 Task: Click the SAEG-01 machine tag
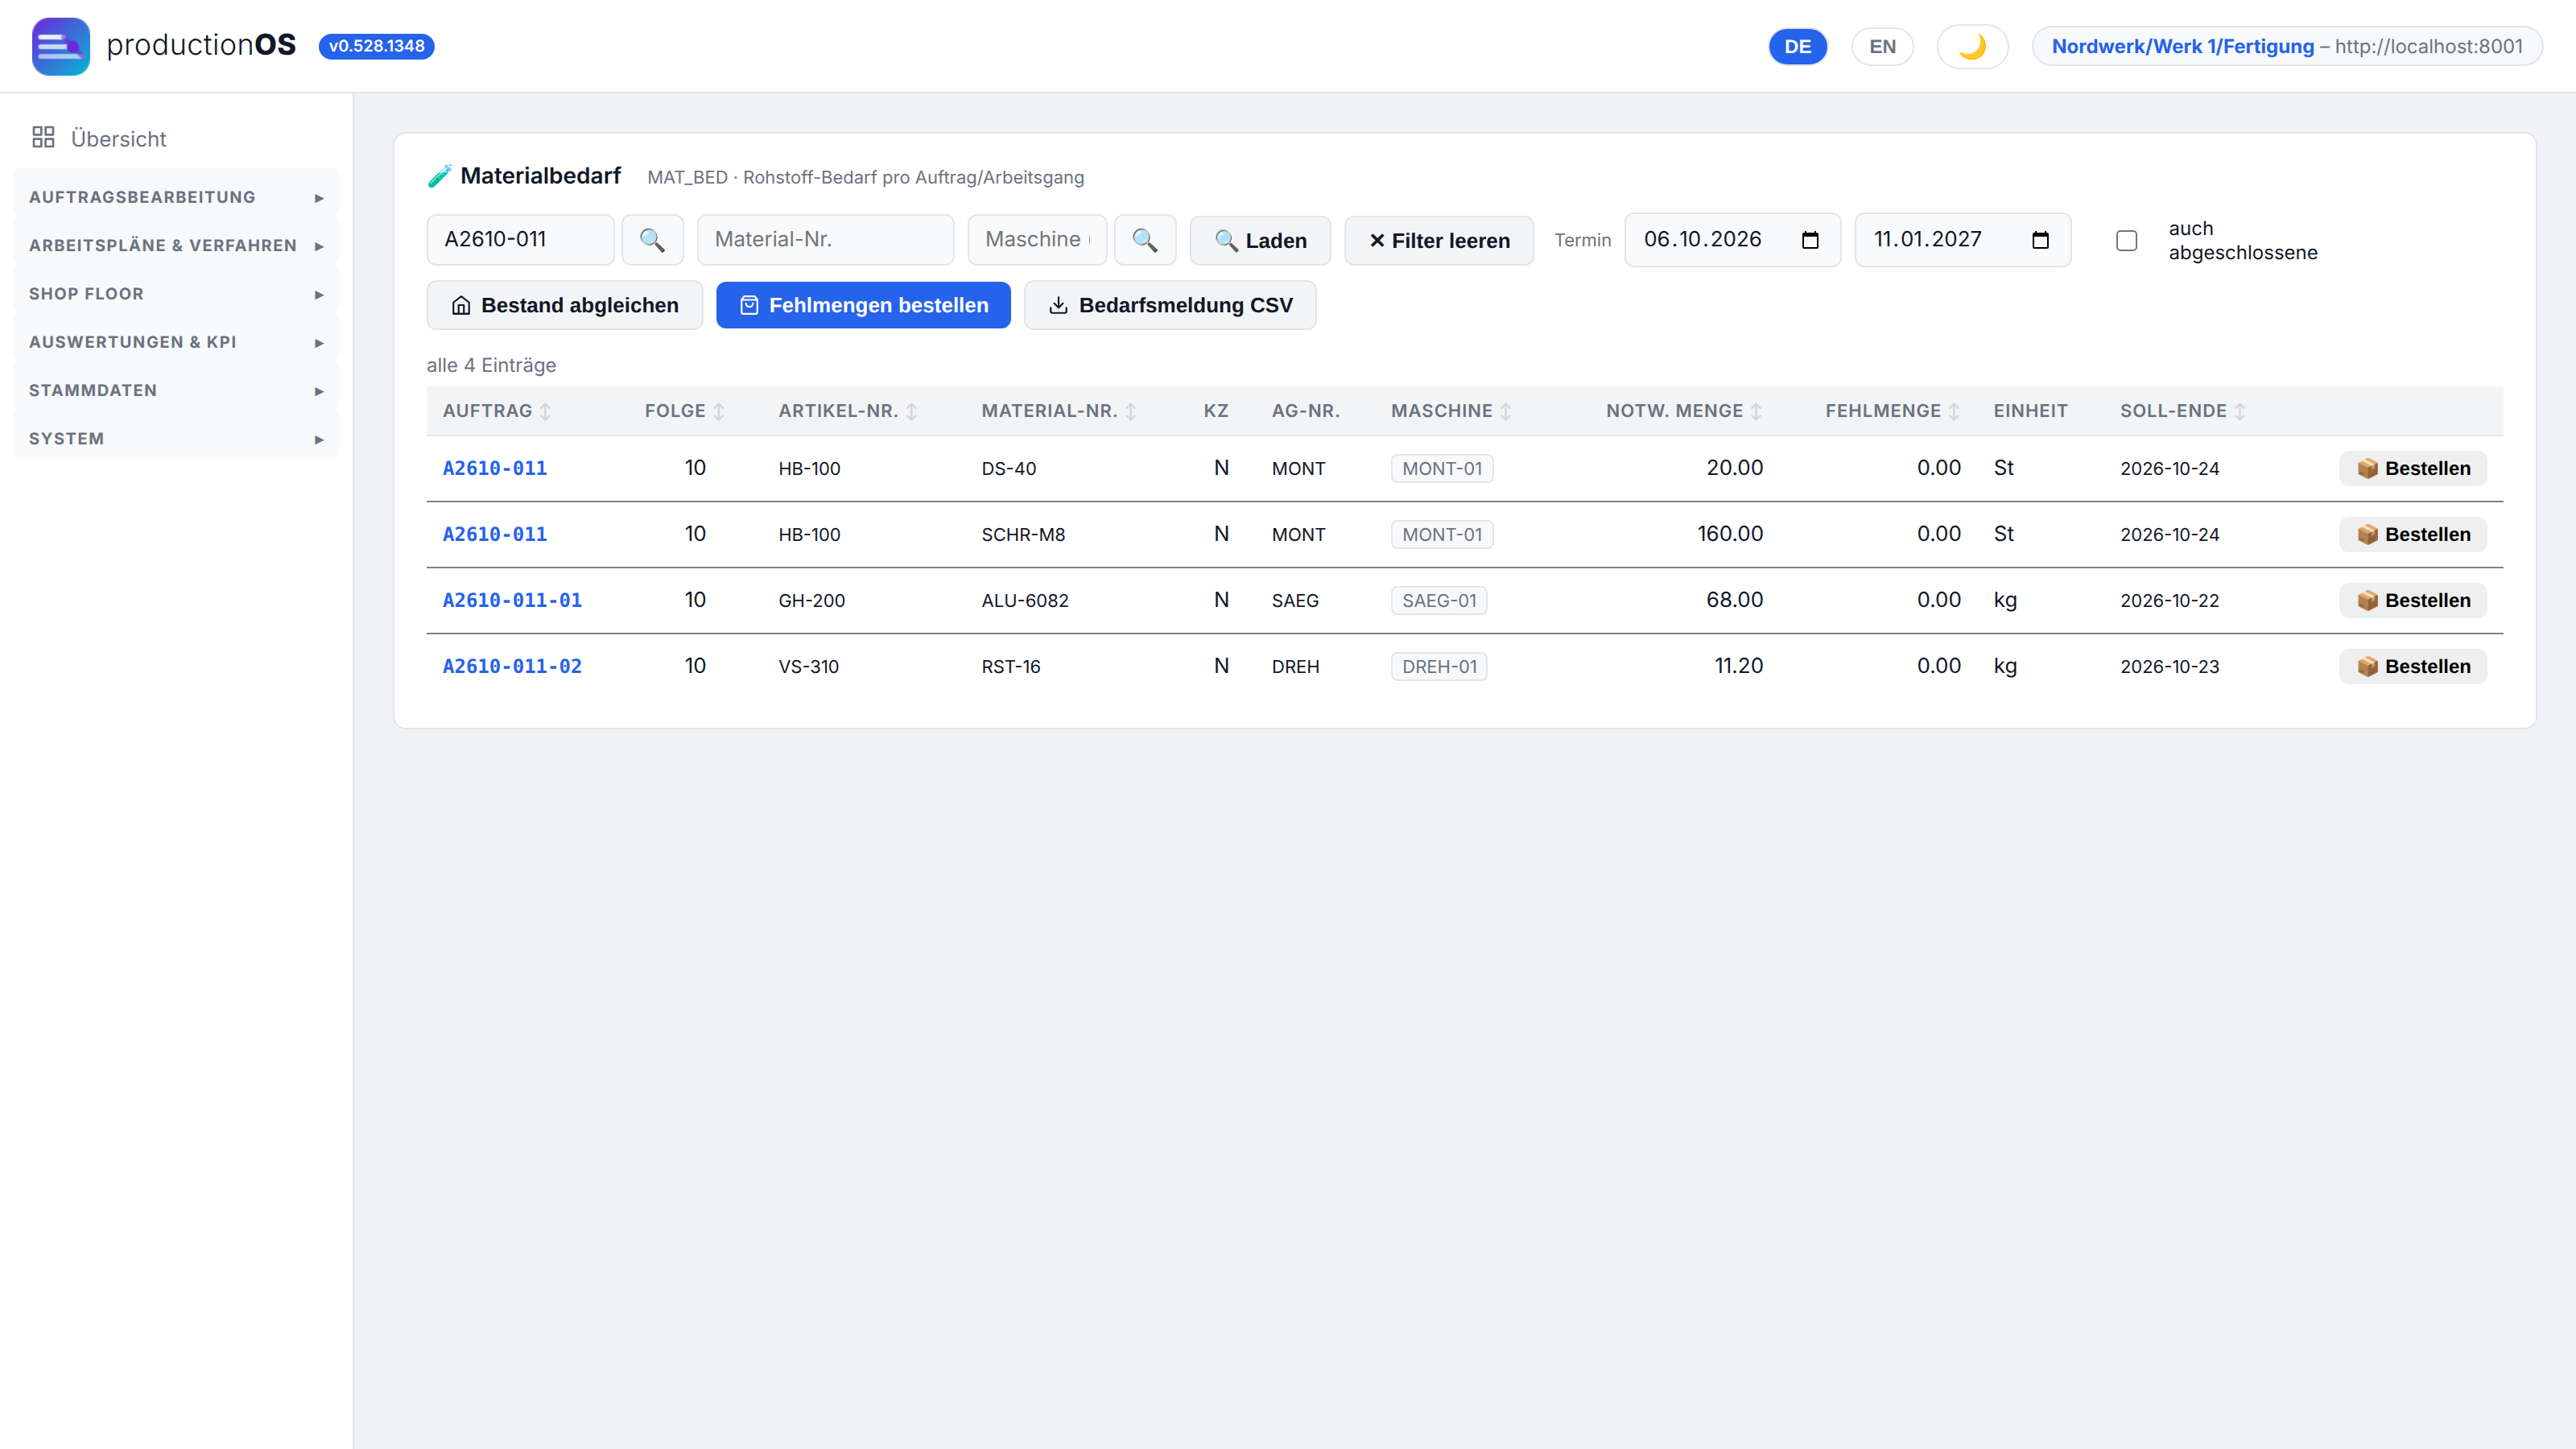click(1439, 600)
